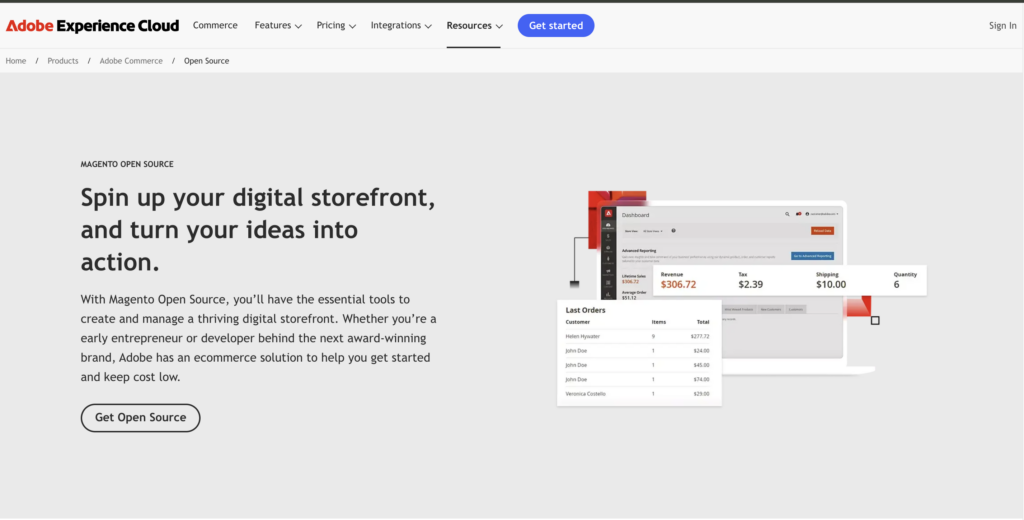Select the Veronica Costello order row
This screenshot has width=1024, height=520.
click(637, 394)
